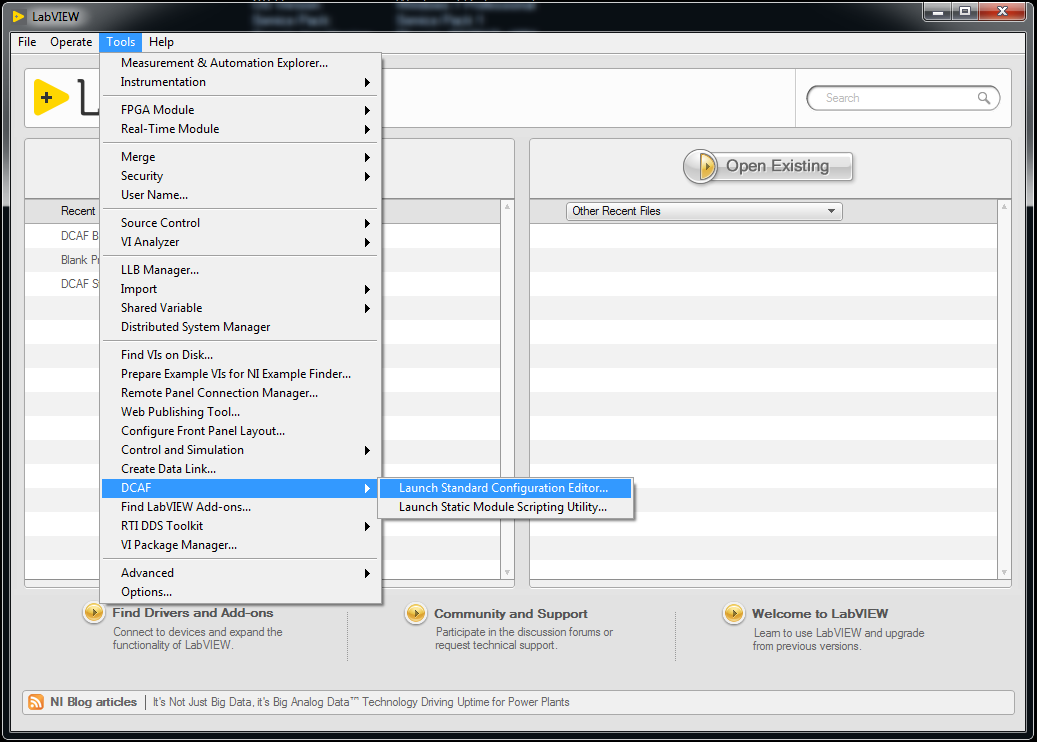Open the File menu
Image resolution: width=1037 pixels, height=742 pixels.
27,42
